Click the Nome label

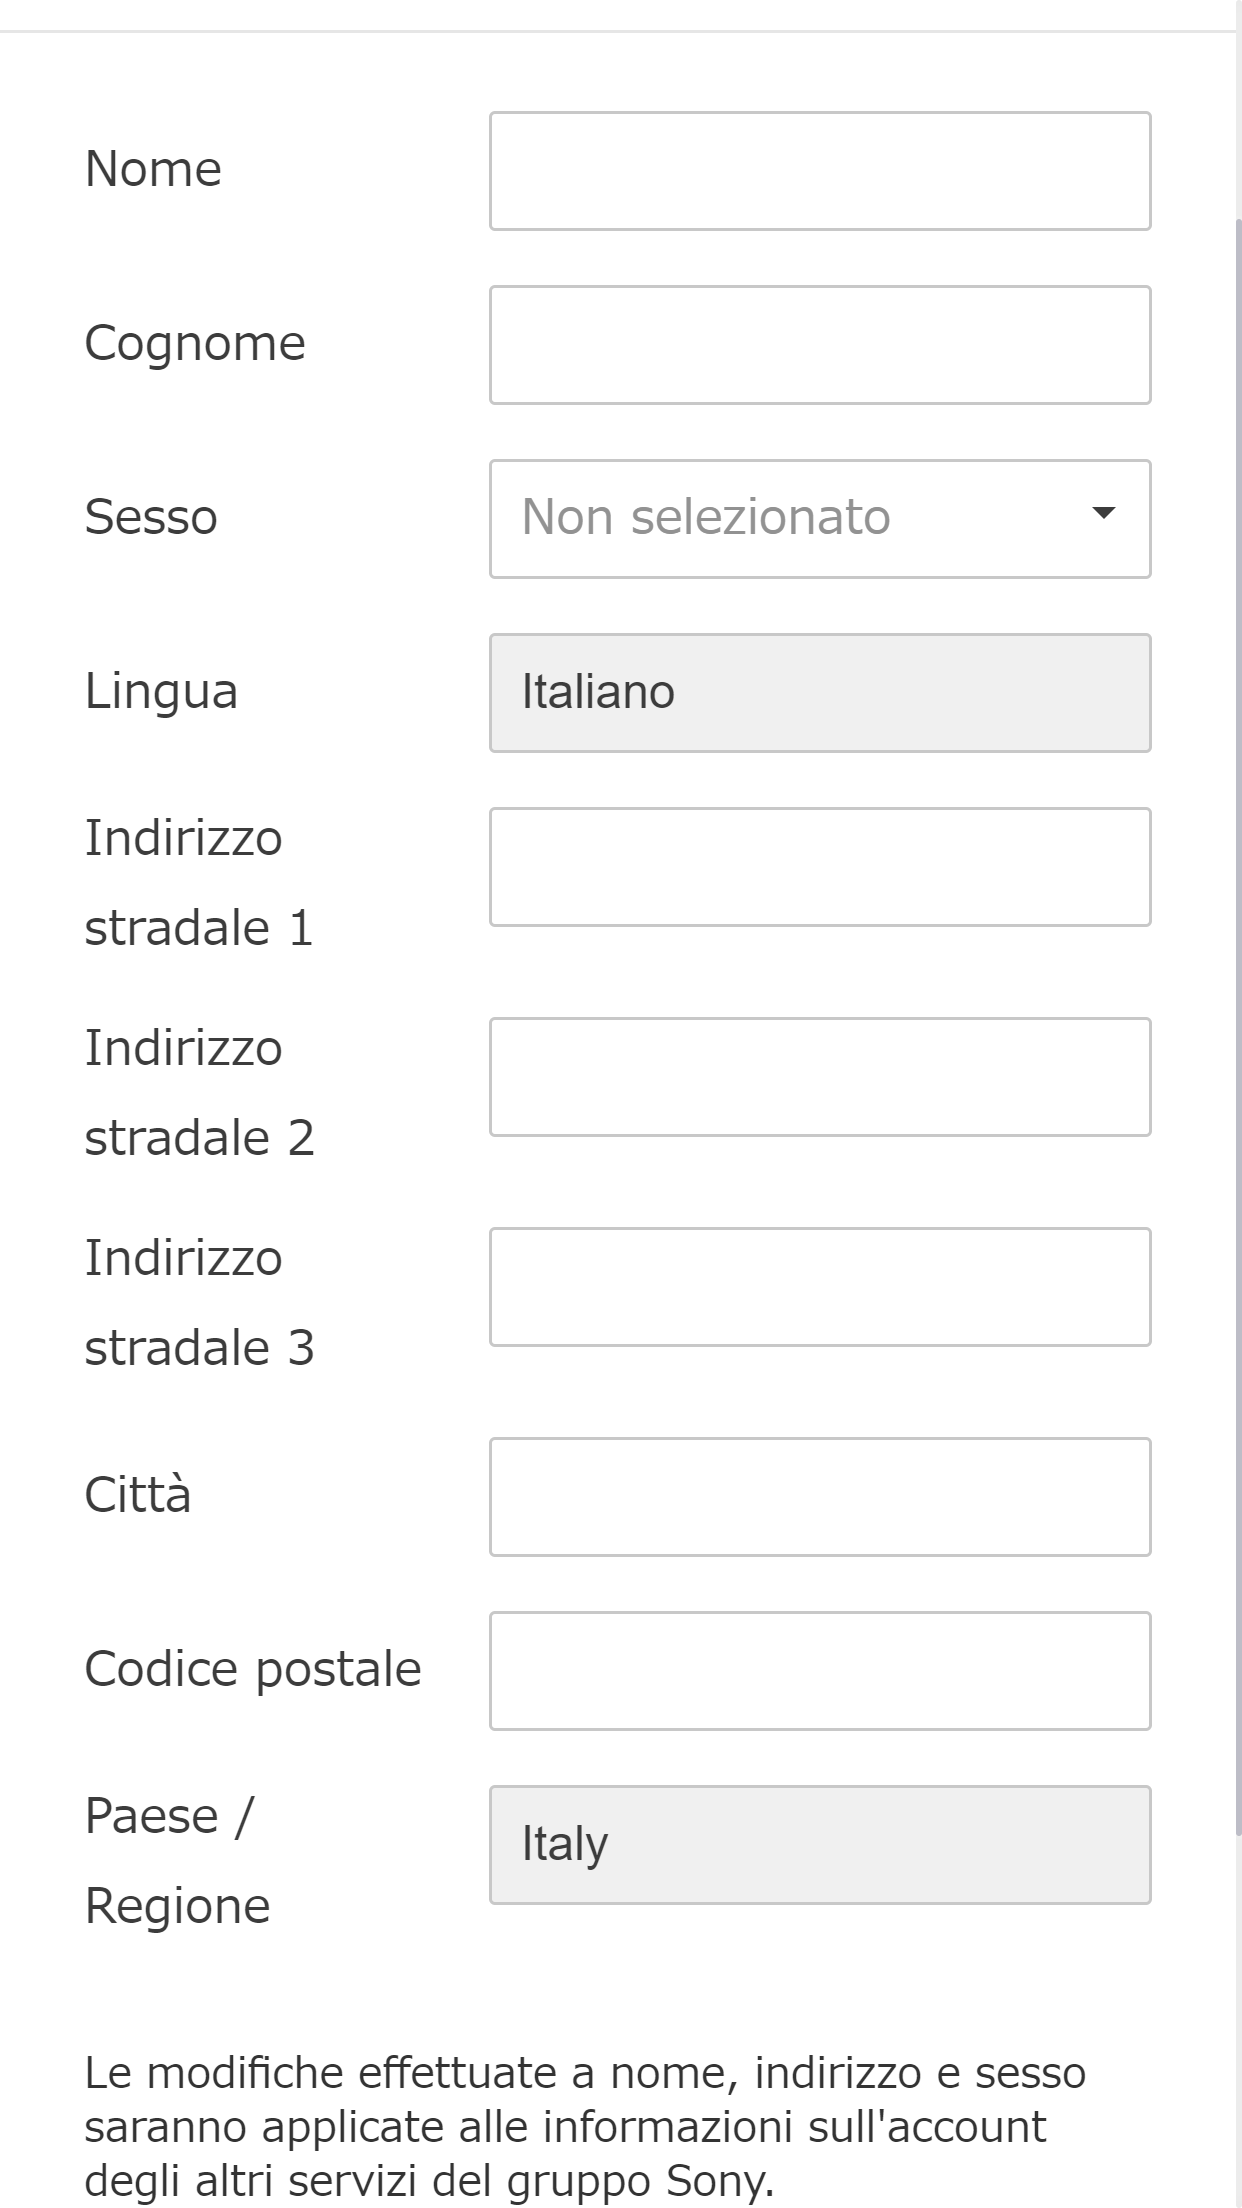tap(152, 170)
